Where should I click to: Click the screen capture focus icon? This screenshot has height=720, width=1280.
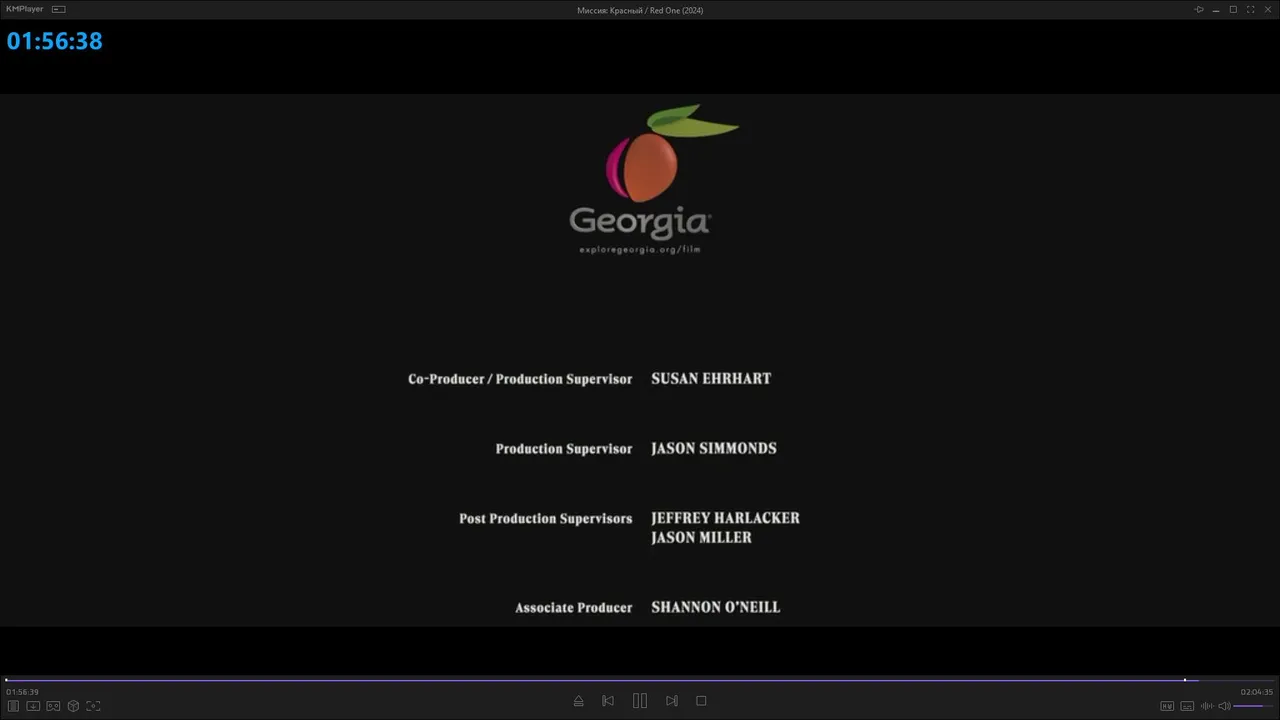point(93,706)
